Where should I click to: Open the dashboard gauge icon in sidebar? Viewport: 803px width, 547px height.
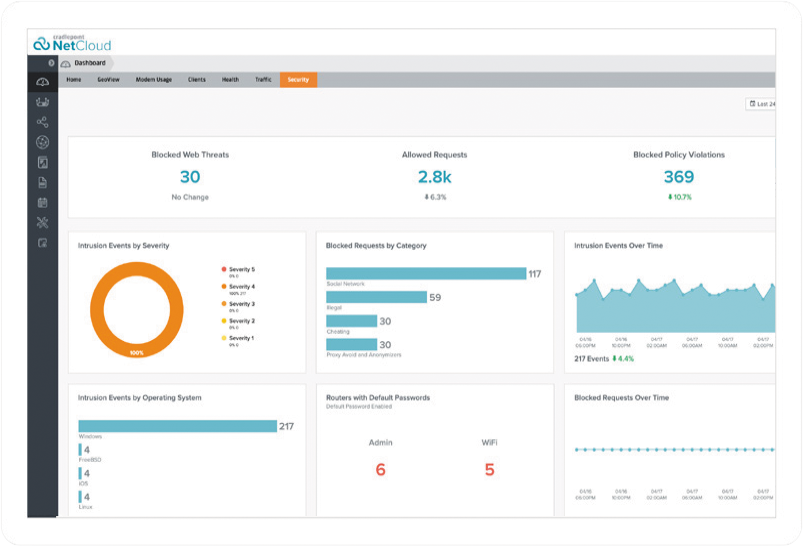42,82
